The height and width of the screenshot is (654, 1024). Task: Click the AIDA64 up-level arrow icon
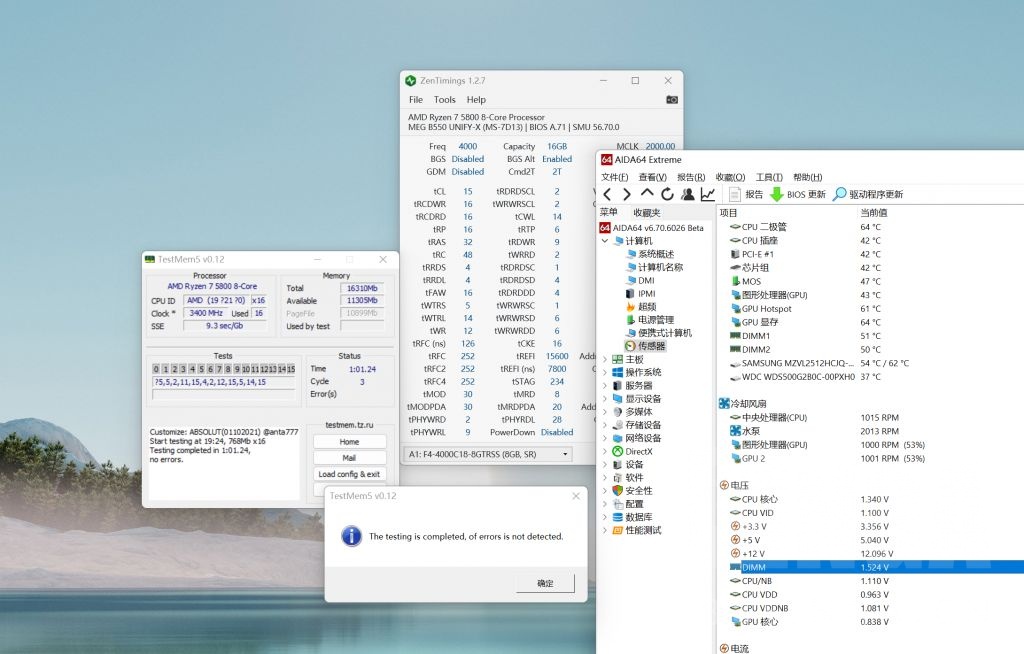click(647, 194)
